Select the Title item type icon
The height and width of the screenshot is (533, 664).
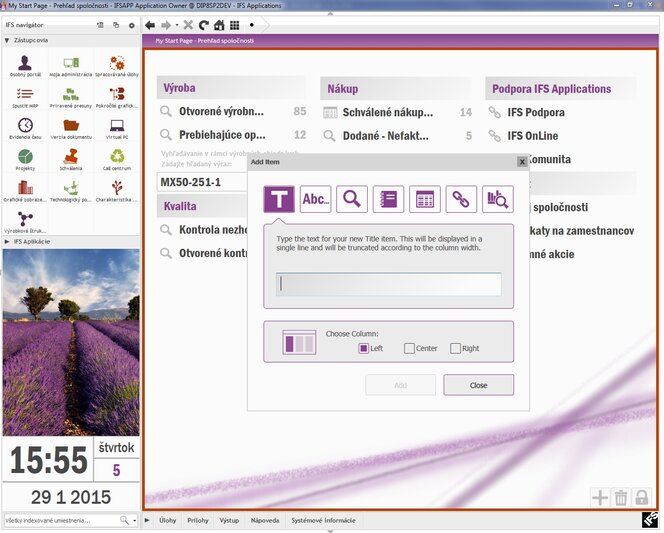pos(279,199)
